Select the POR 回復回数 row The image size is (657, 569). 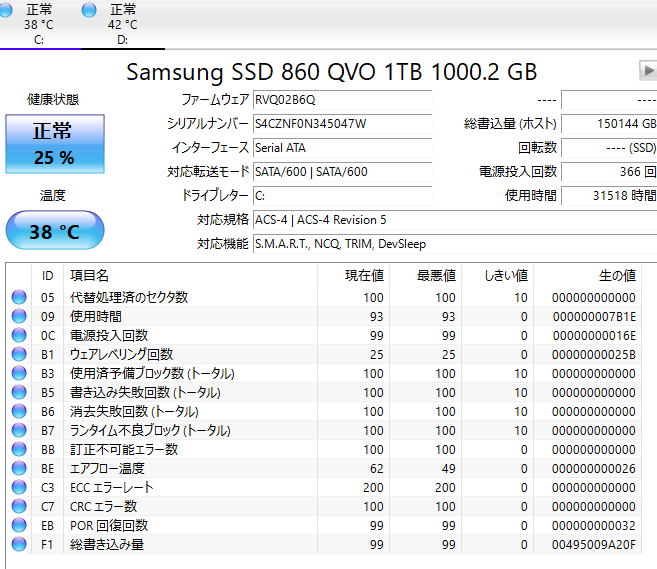323,525
